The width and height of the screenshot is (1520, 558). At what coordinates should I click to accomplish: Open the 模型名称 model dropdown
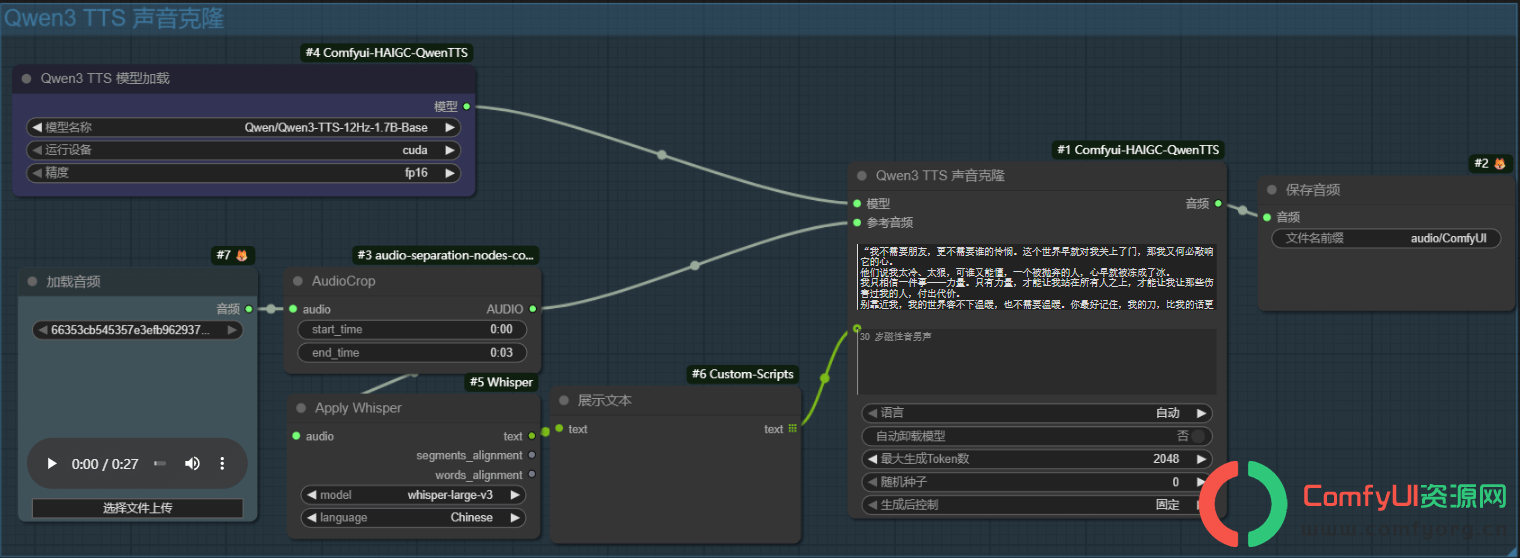(243, 127)
